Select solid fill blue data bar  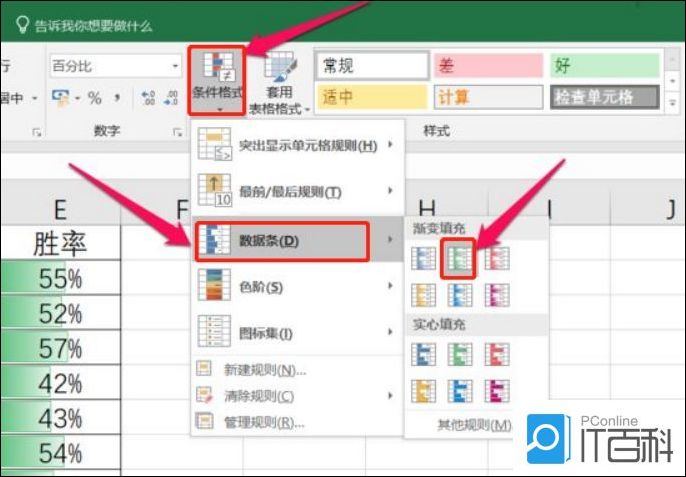pos(424,354)
